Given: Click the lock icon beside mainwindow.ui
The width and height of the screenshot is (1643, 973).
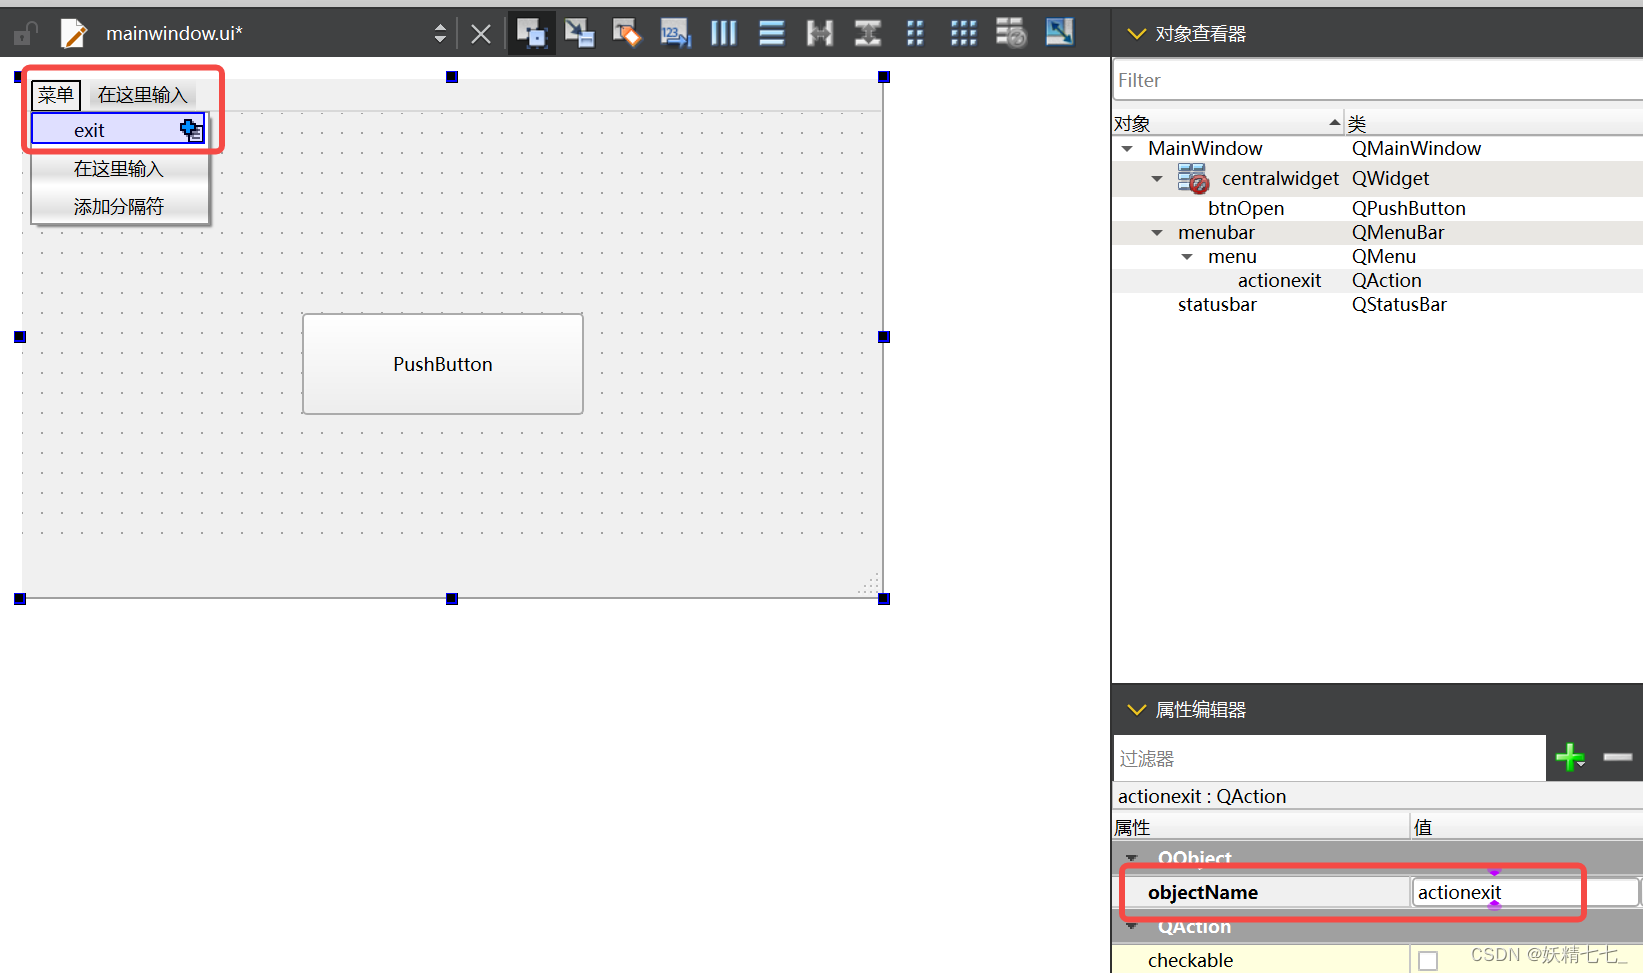Looking at the screenshot, I should [26, 34].
